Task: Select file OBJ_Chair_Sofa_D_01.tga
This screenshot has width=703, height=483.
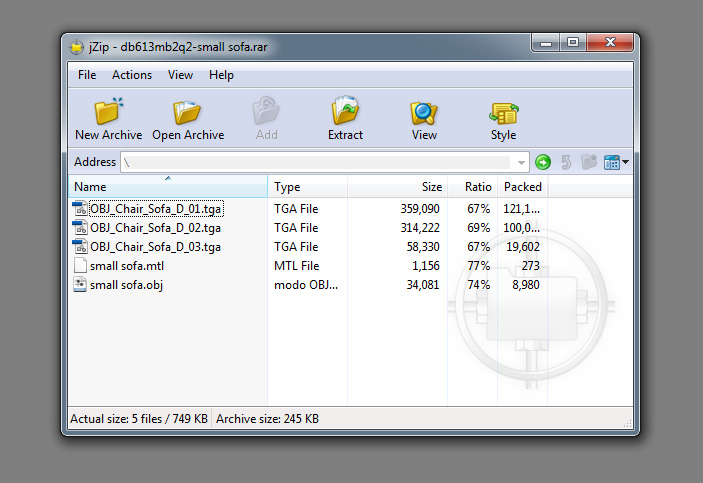Action: tap(156, 209)
